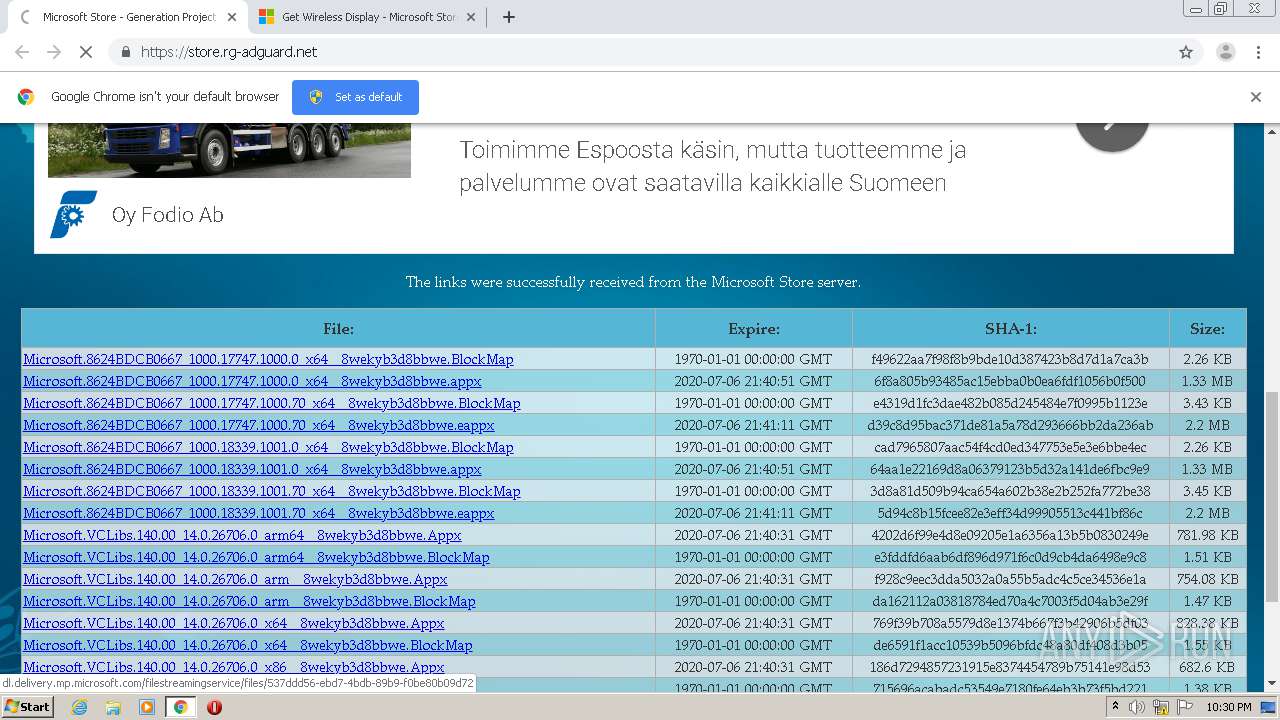Click the address bar URL field
The image size is (1280, 720).
640,52
